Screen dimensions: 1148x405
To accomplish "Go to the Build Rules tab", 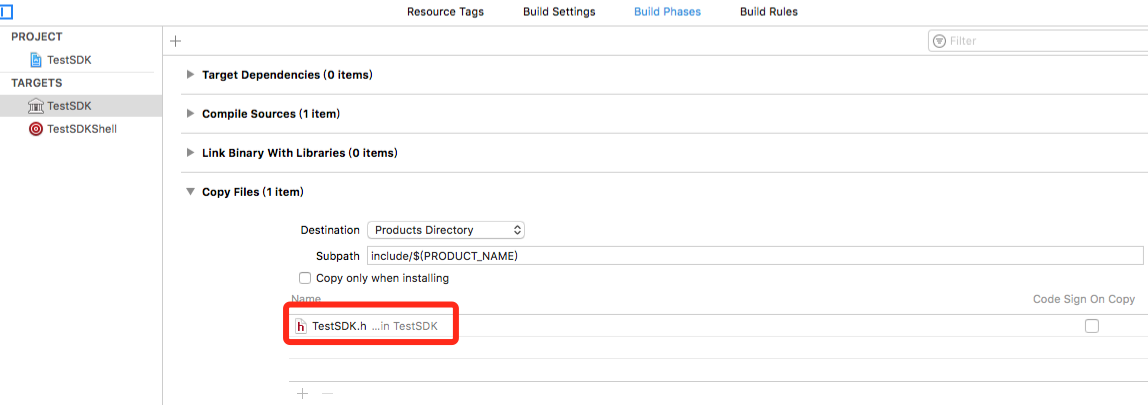I will pos(768,12).
